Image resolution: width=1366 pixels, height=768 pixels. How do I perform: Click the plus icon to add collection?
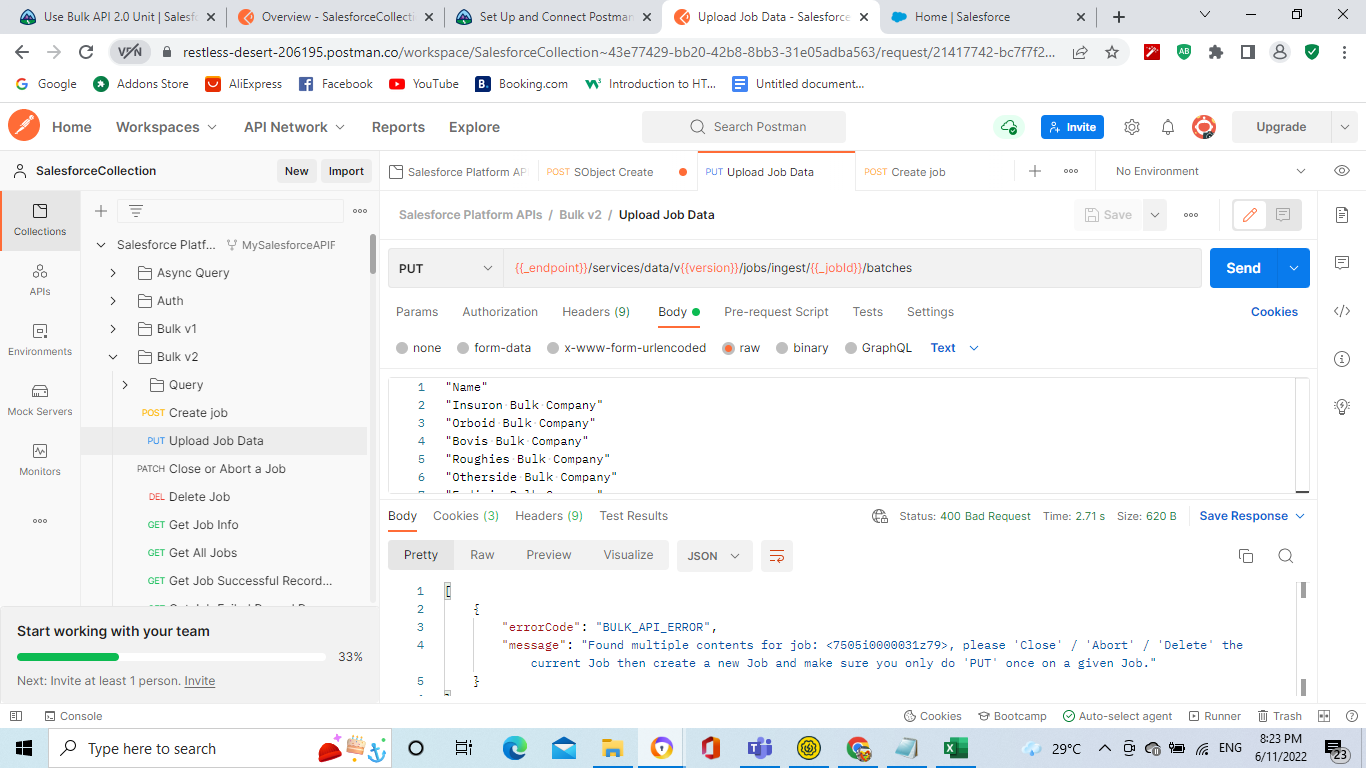pyautogui.click(x=100, y=211)
